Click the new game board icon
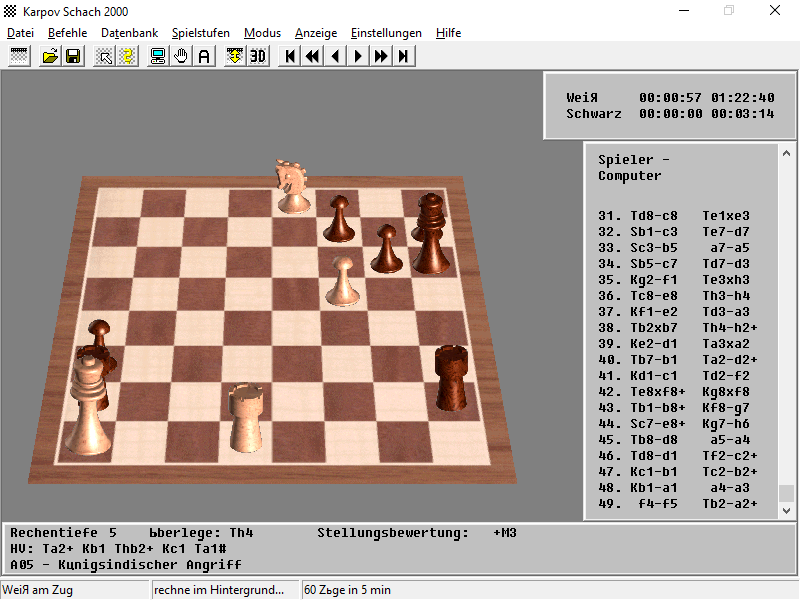 (x=19, y=56)
